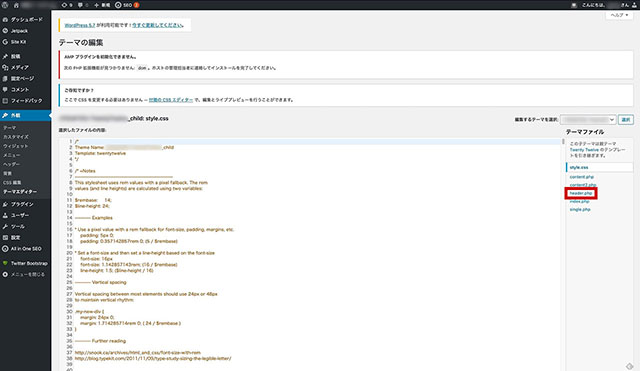Click the テーマファイル panel heading
The image size is (640, 371).
point(584,132)
